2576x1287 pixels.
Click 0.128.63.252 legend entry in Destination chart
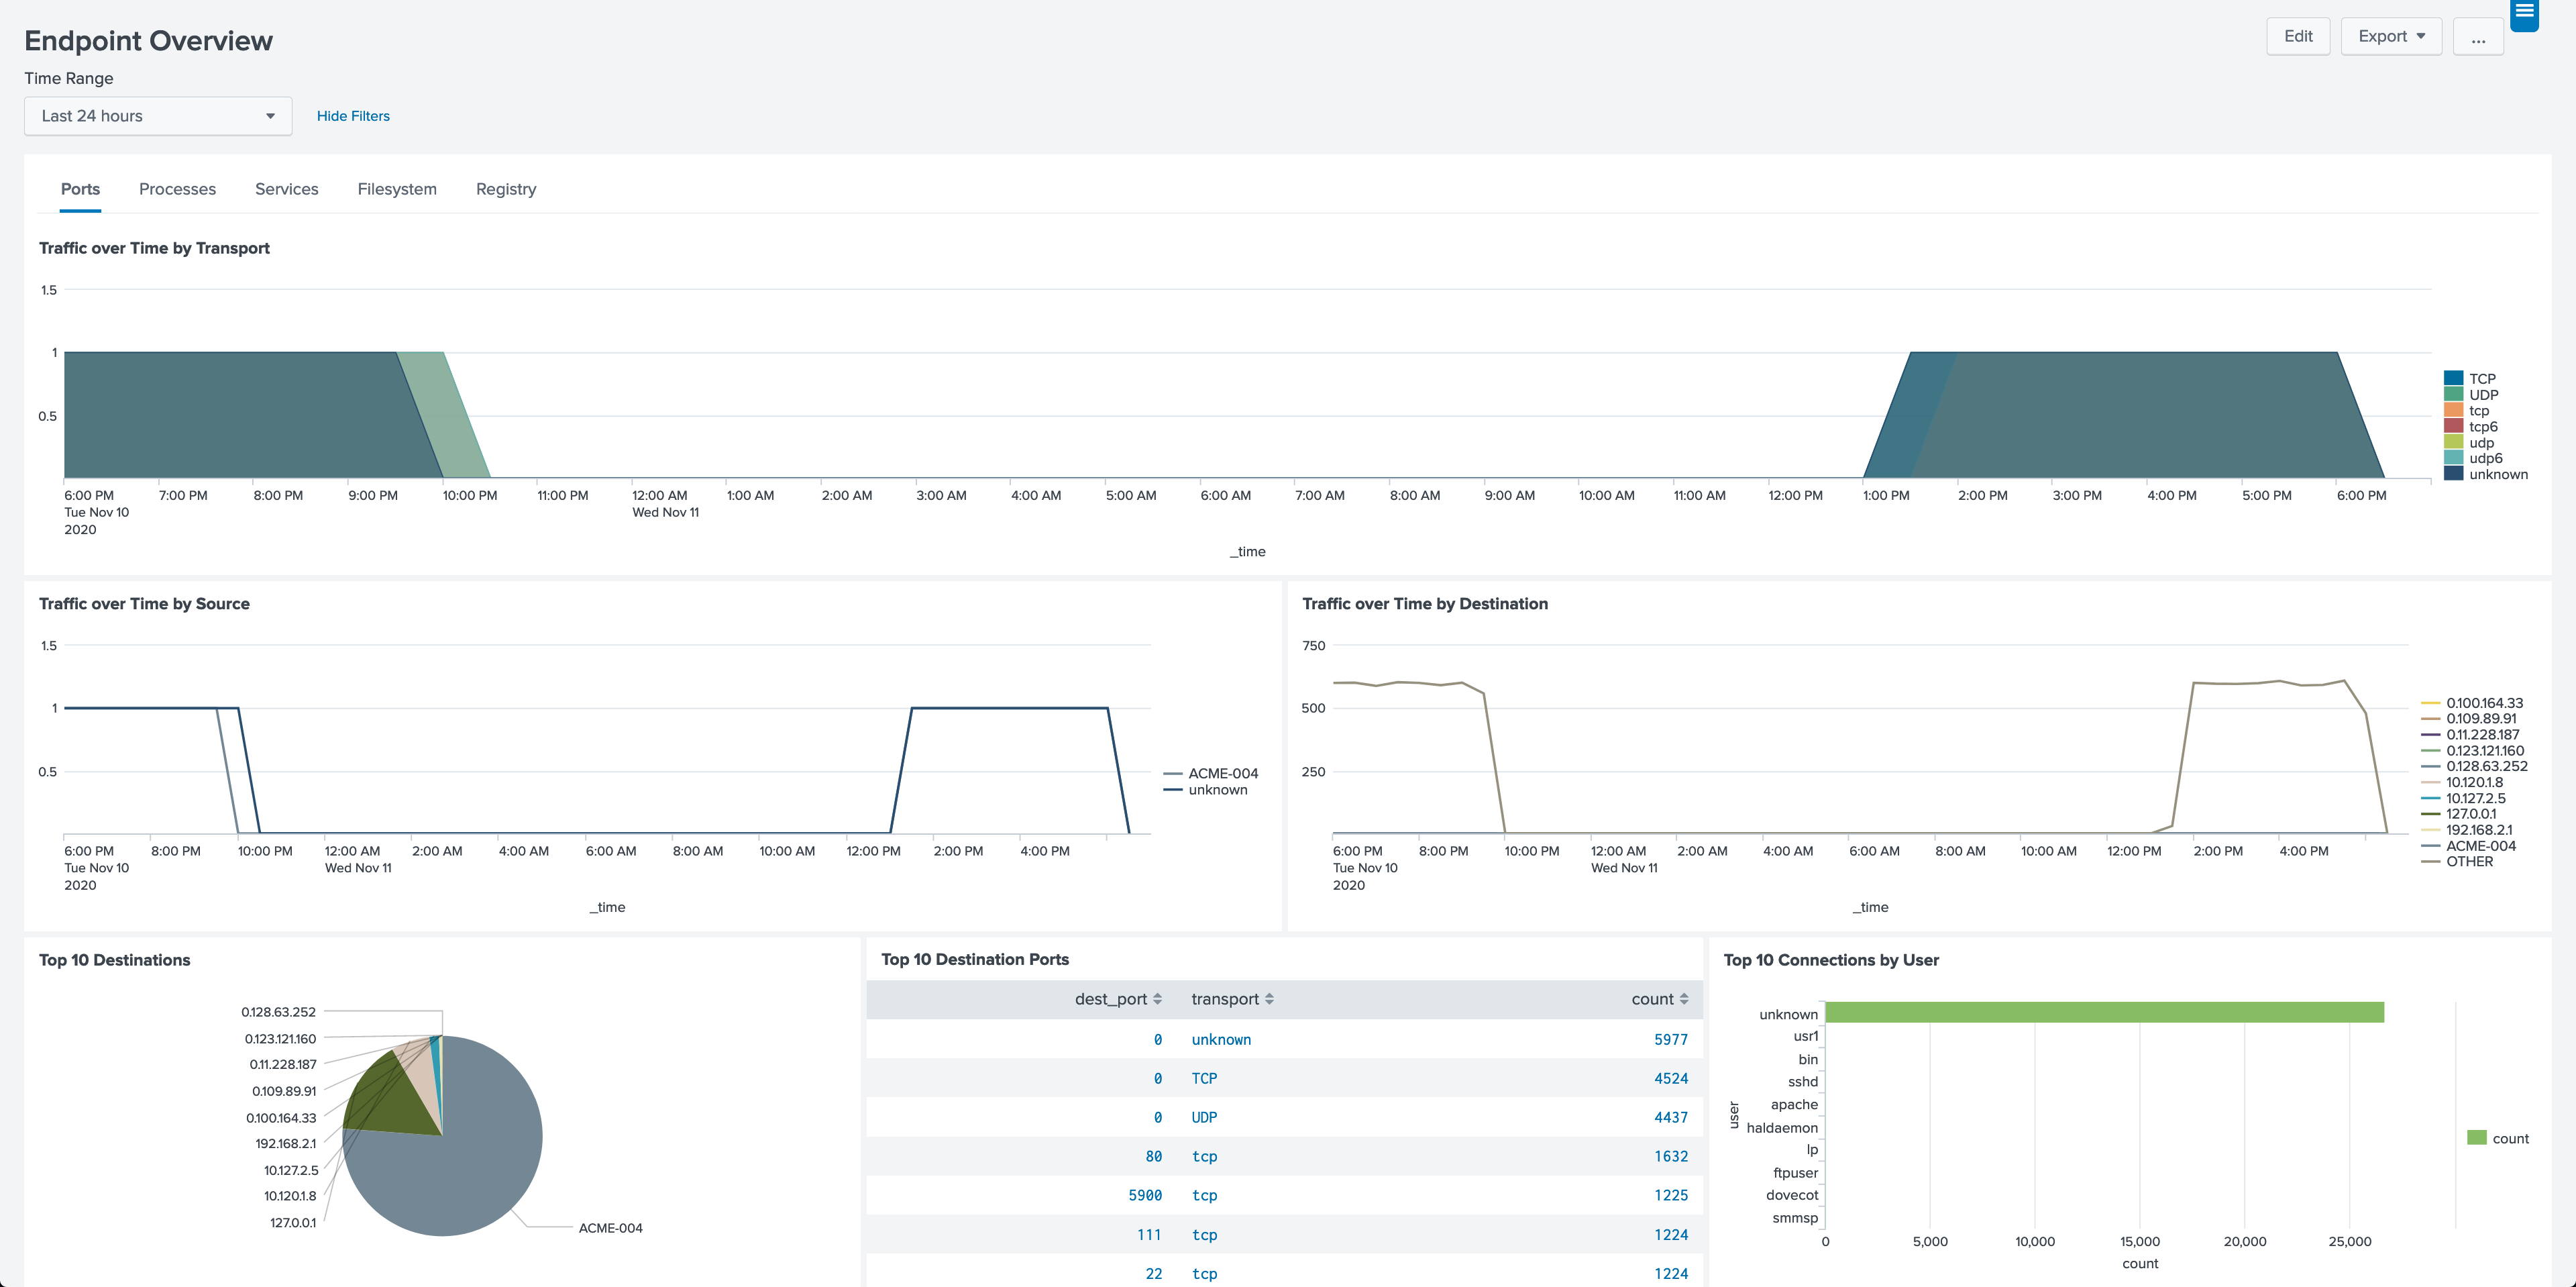[2475, 767]
